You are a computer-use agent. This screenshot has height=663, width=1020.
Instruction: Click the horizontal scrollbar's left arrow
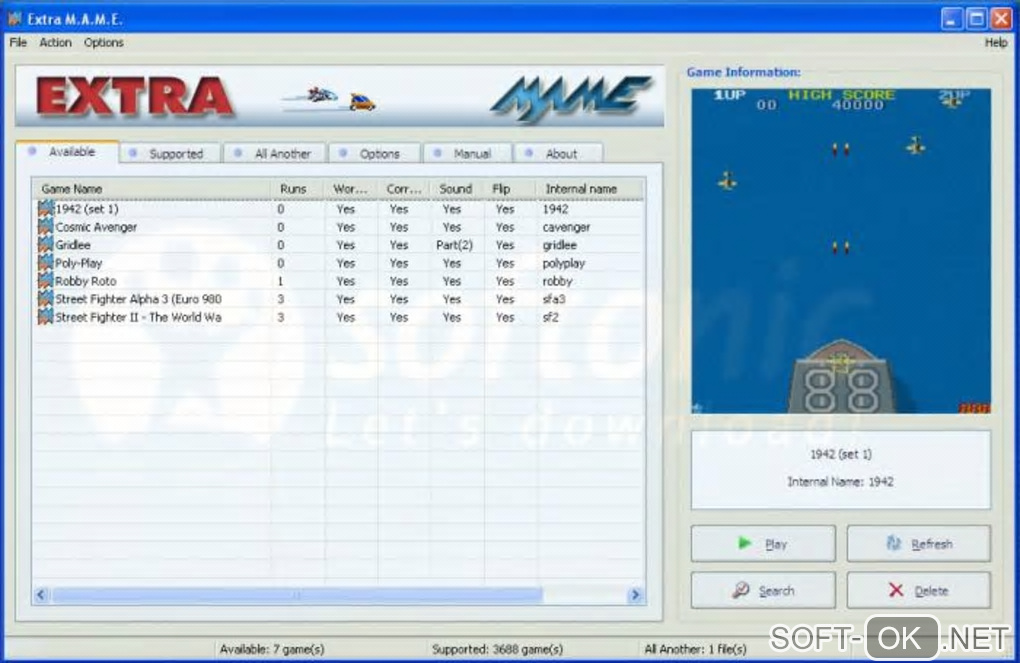click(41, 595)
